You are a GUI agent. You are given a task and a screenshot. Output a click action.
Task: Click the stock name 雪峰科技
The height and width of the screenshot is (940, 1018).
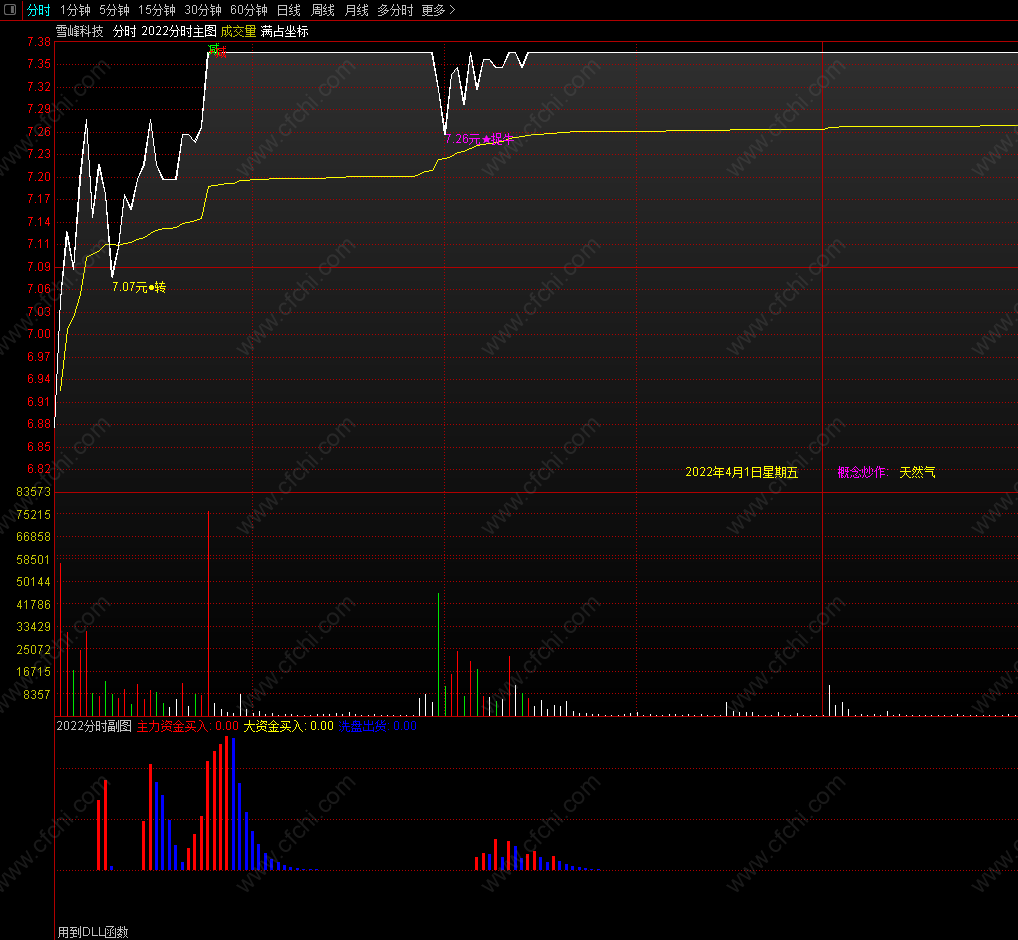point(79,31)
